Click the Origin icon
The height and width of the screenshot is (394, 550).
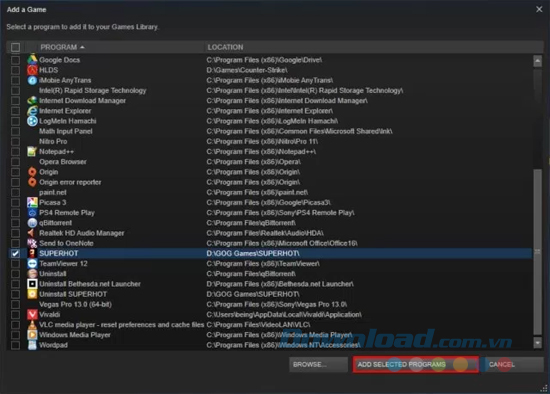(x=32, y=172)
